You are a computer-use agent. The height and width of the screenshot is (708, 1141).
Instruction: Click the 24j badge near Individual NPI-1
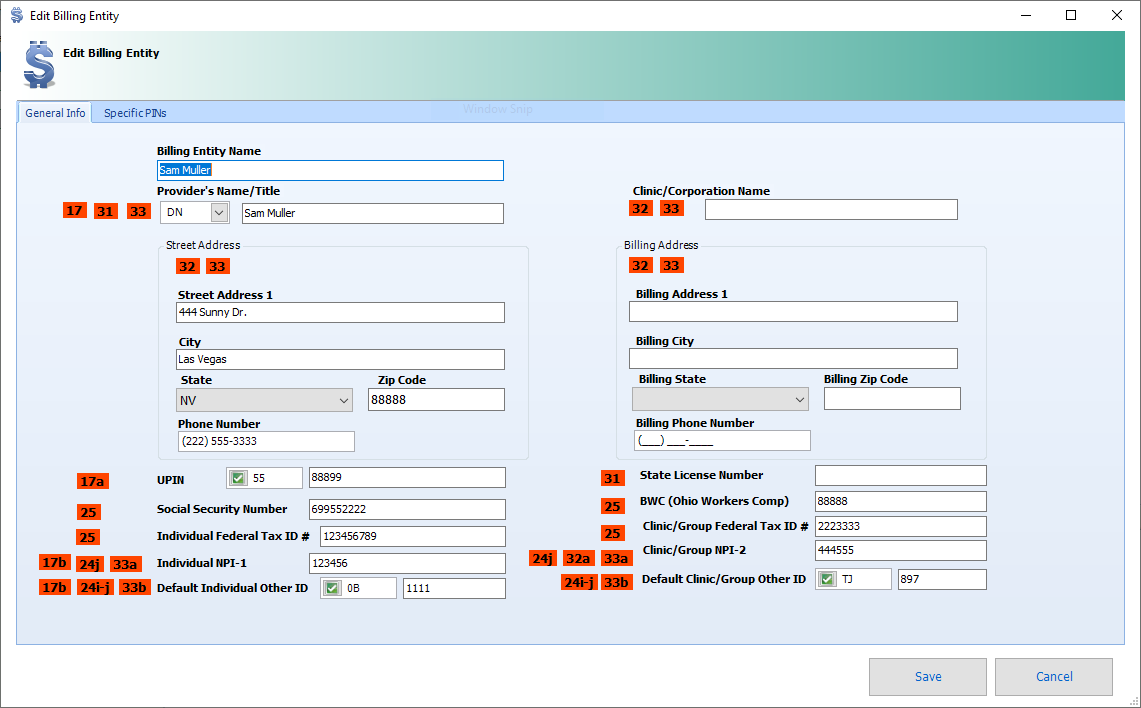pyautogui.click(x=89, y=563)
